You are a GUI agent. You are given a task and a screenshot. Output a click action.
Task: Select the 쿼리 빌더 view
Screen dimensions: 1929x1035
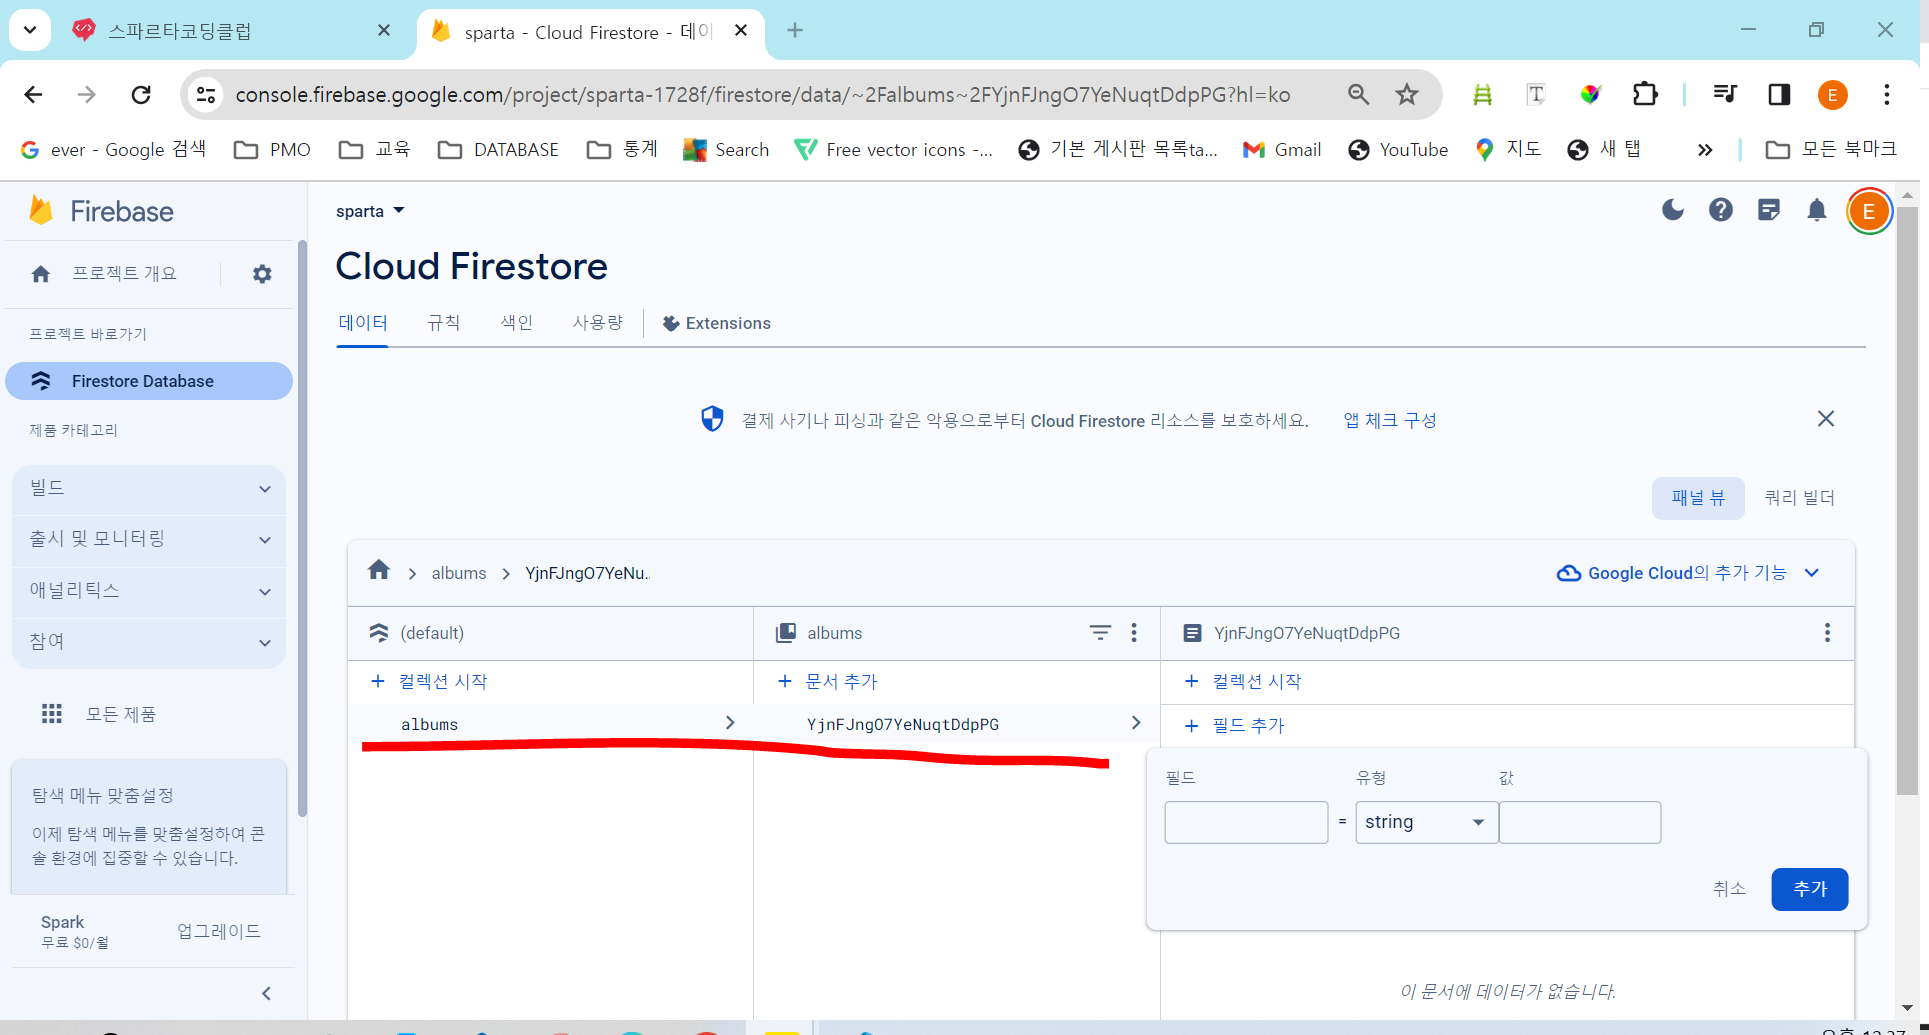1799,498
